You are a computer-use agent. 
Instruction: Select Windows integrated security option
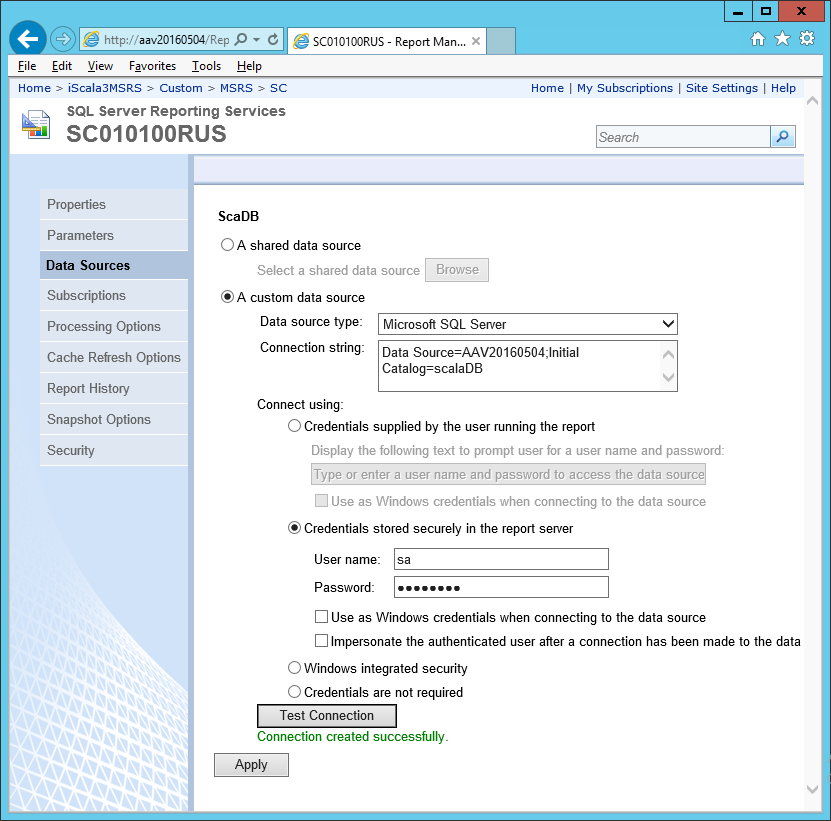click(x=294, y=668)
